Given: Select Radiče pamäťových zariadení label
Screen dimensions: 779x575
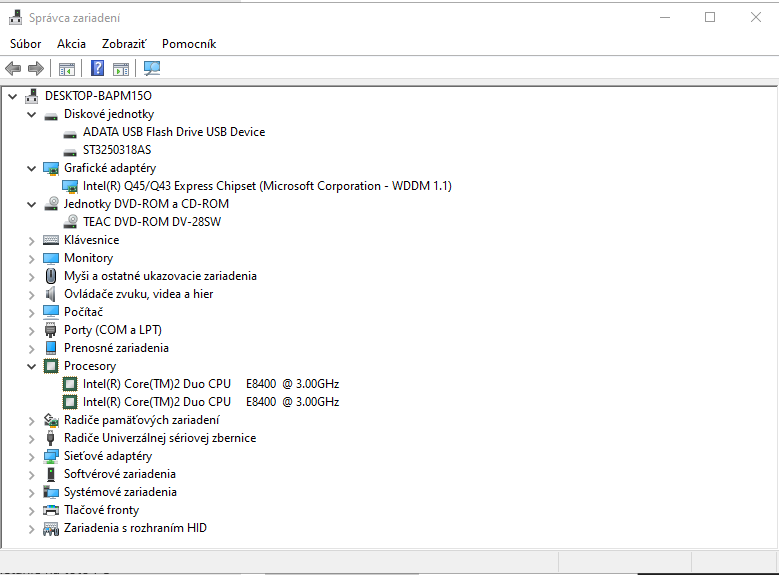Looking at the screenshot, I should click(142, 420).
